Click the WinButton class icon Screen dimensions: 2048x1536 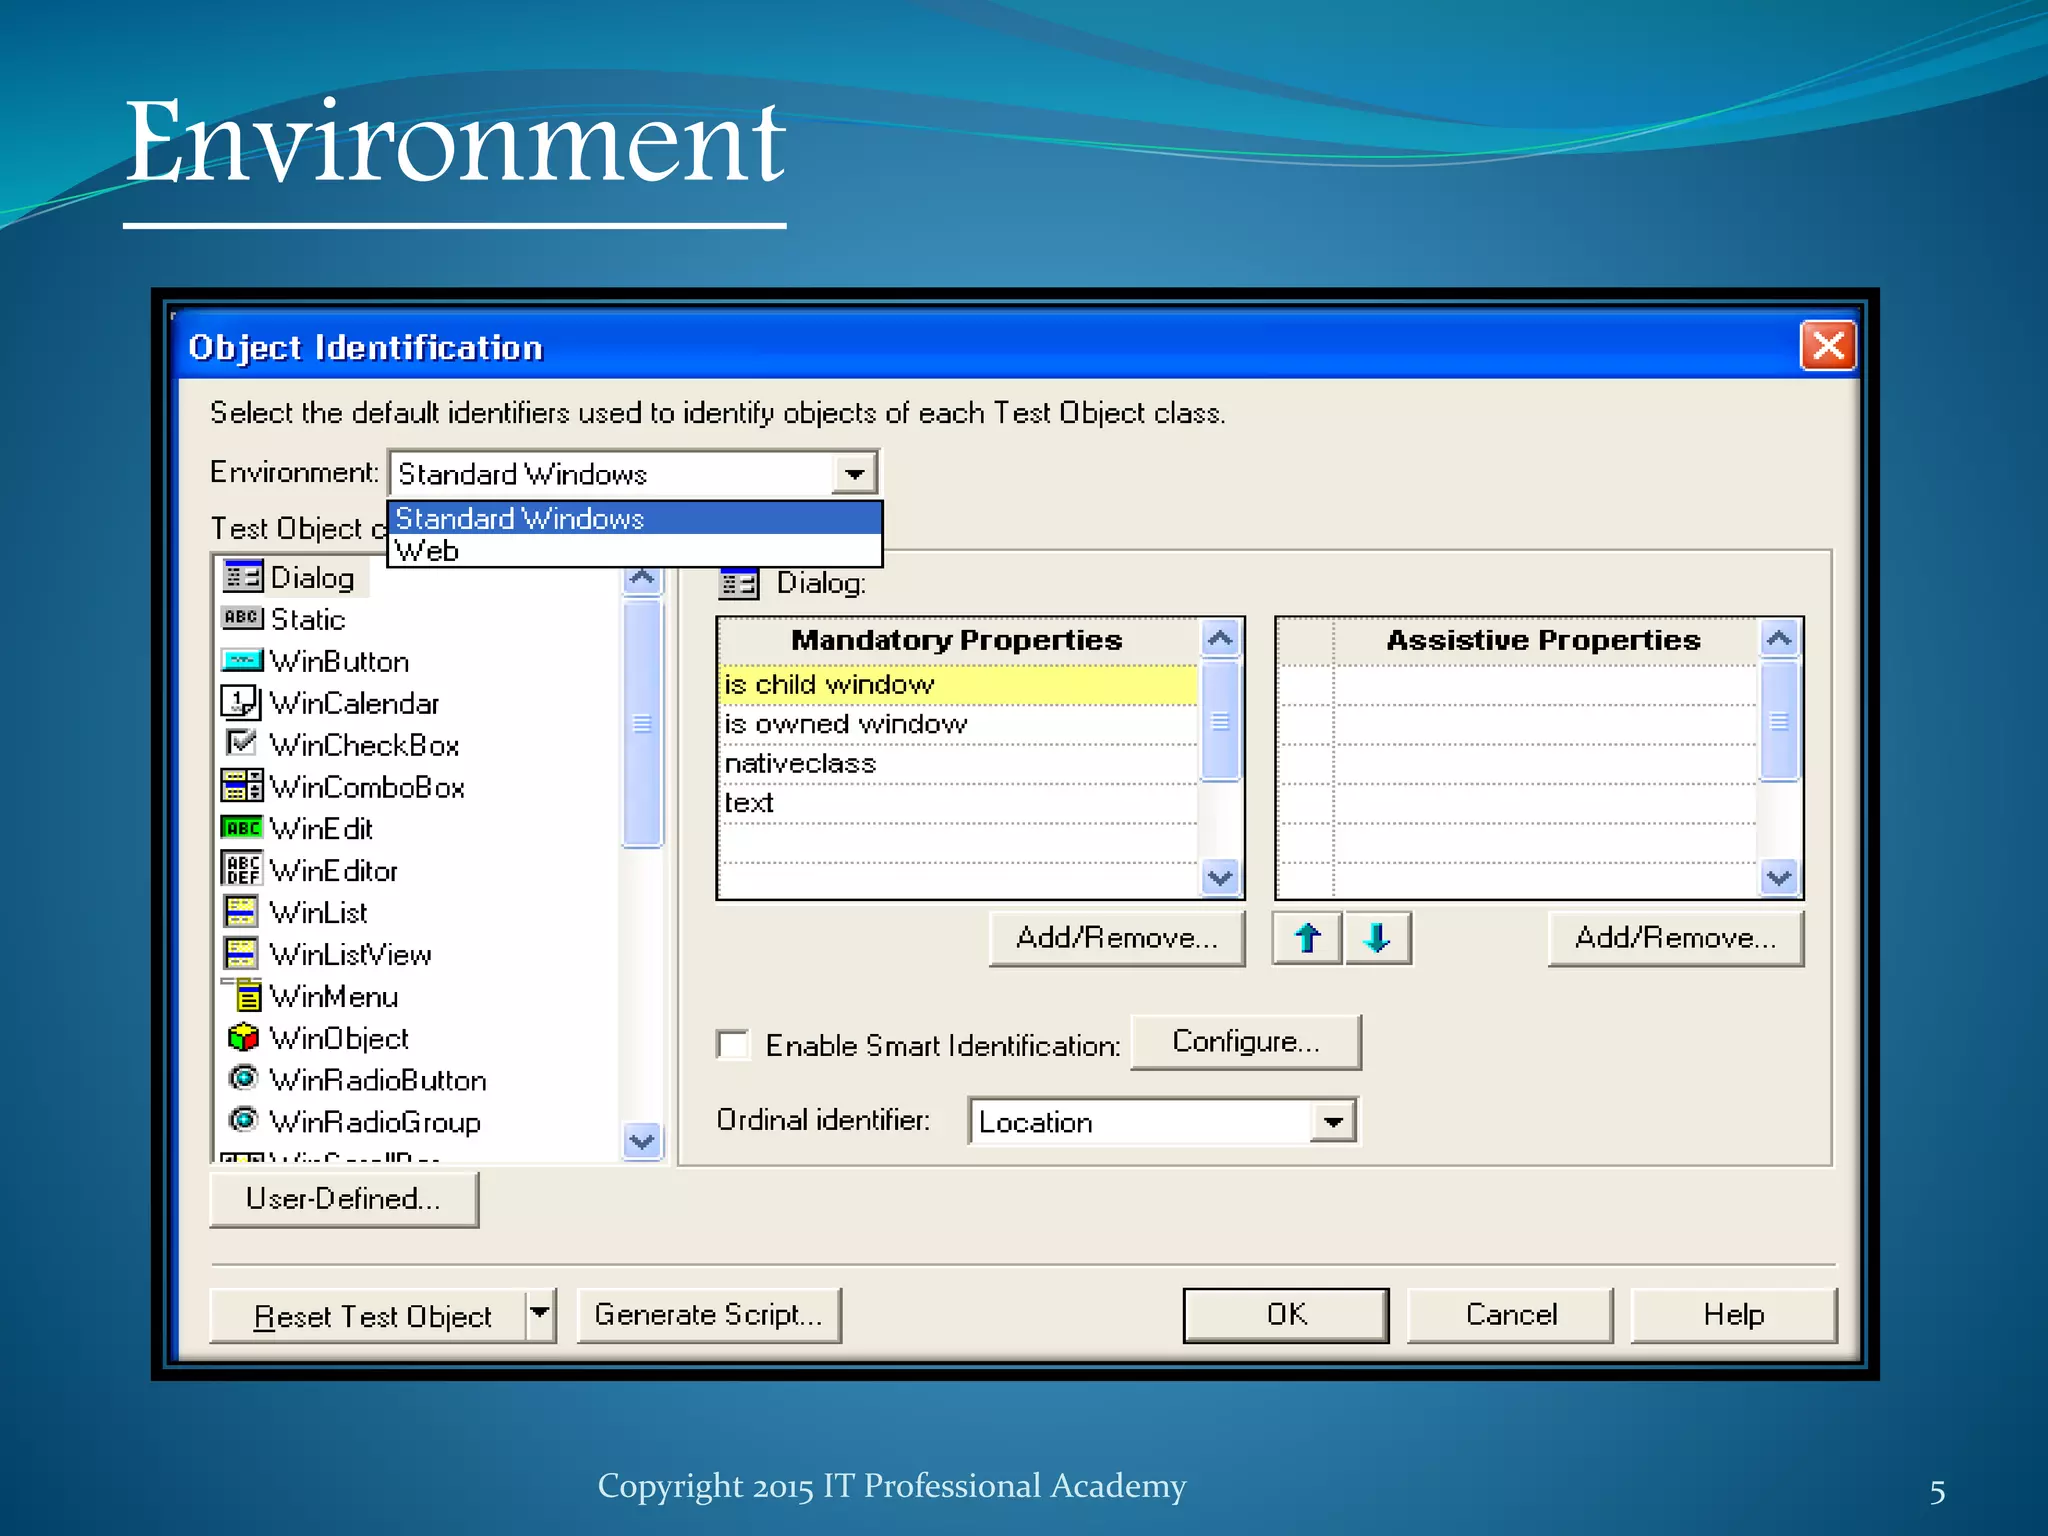[242, 660]
